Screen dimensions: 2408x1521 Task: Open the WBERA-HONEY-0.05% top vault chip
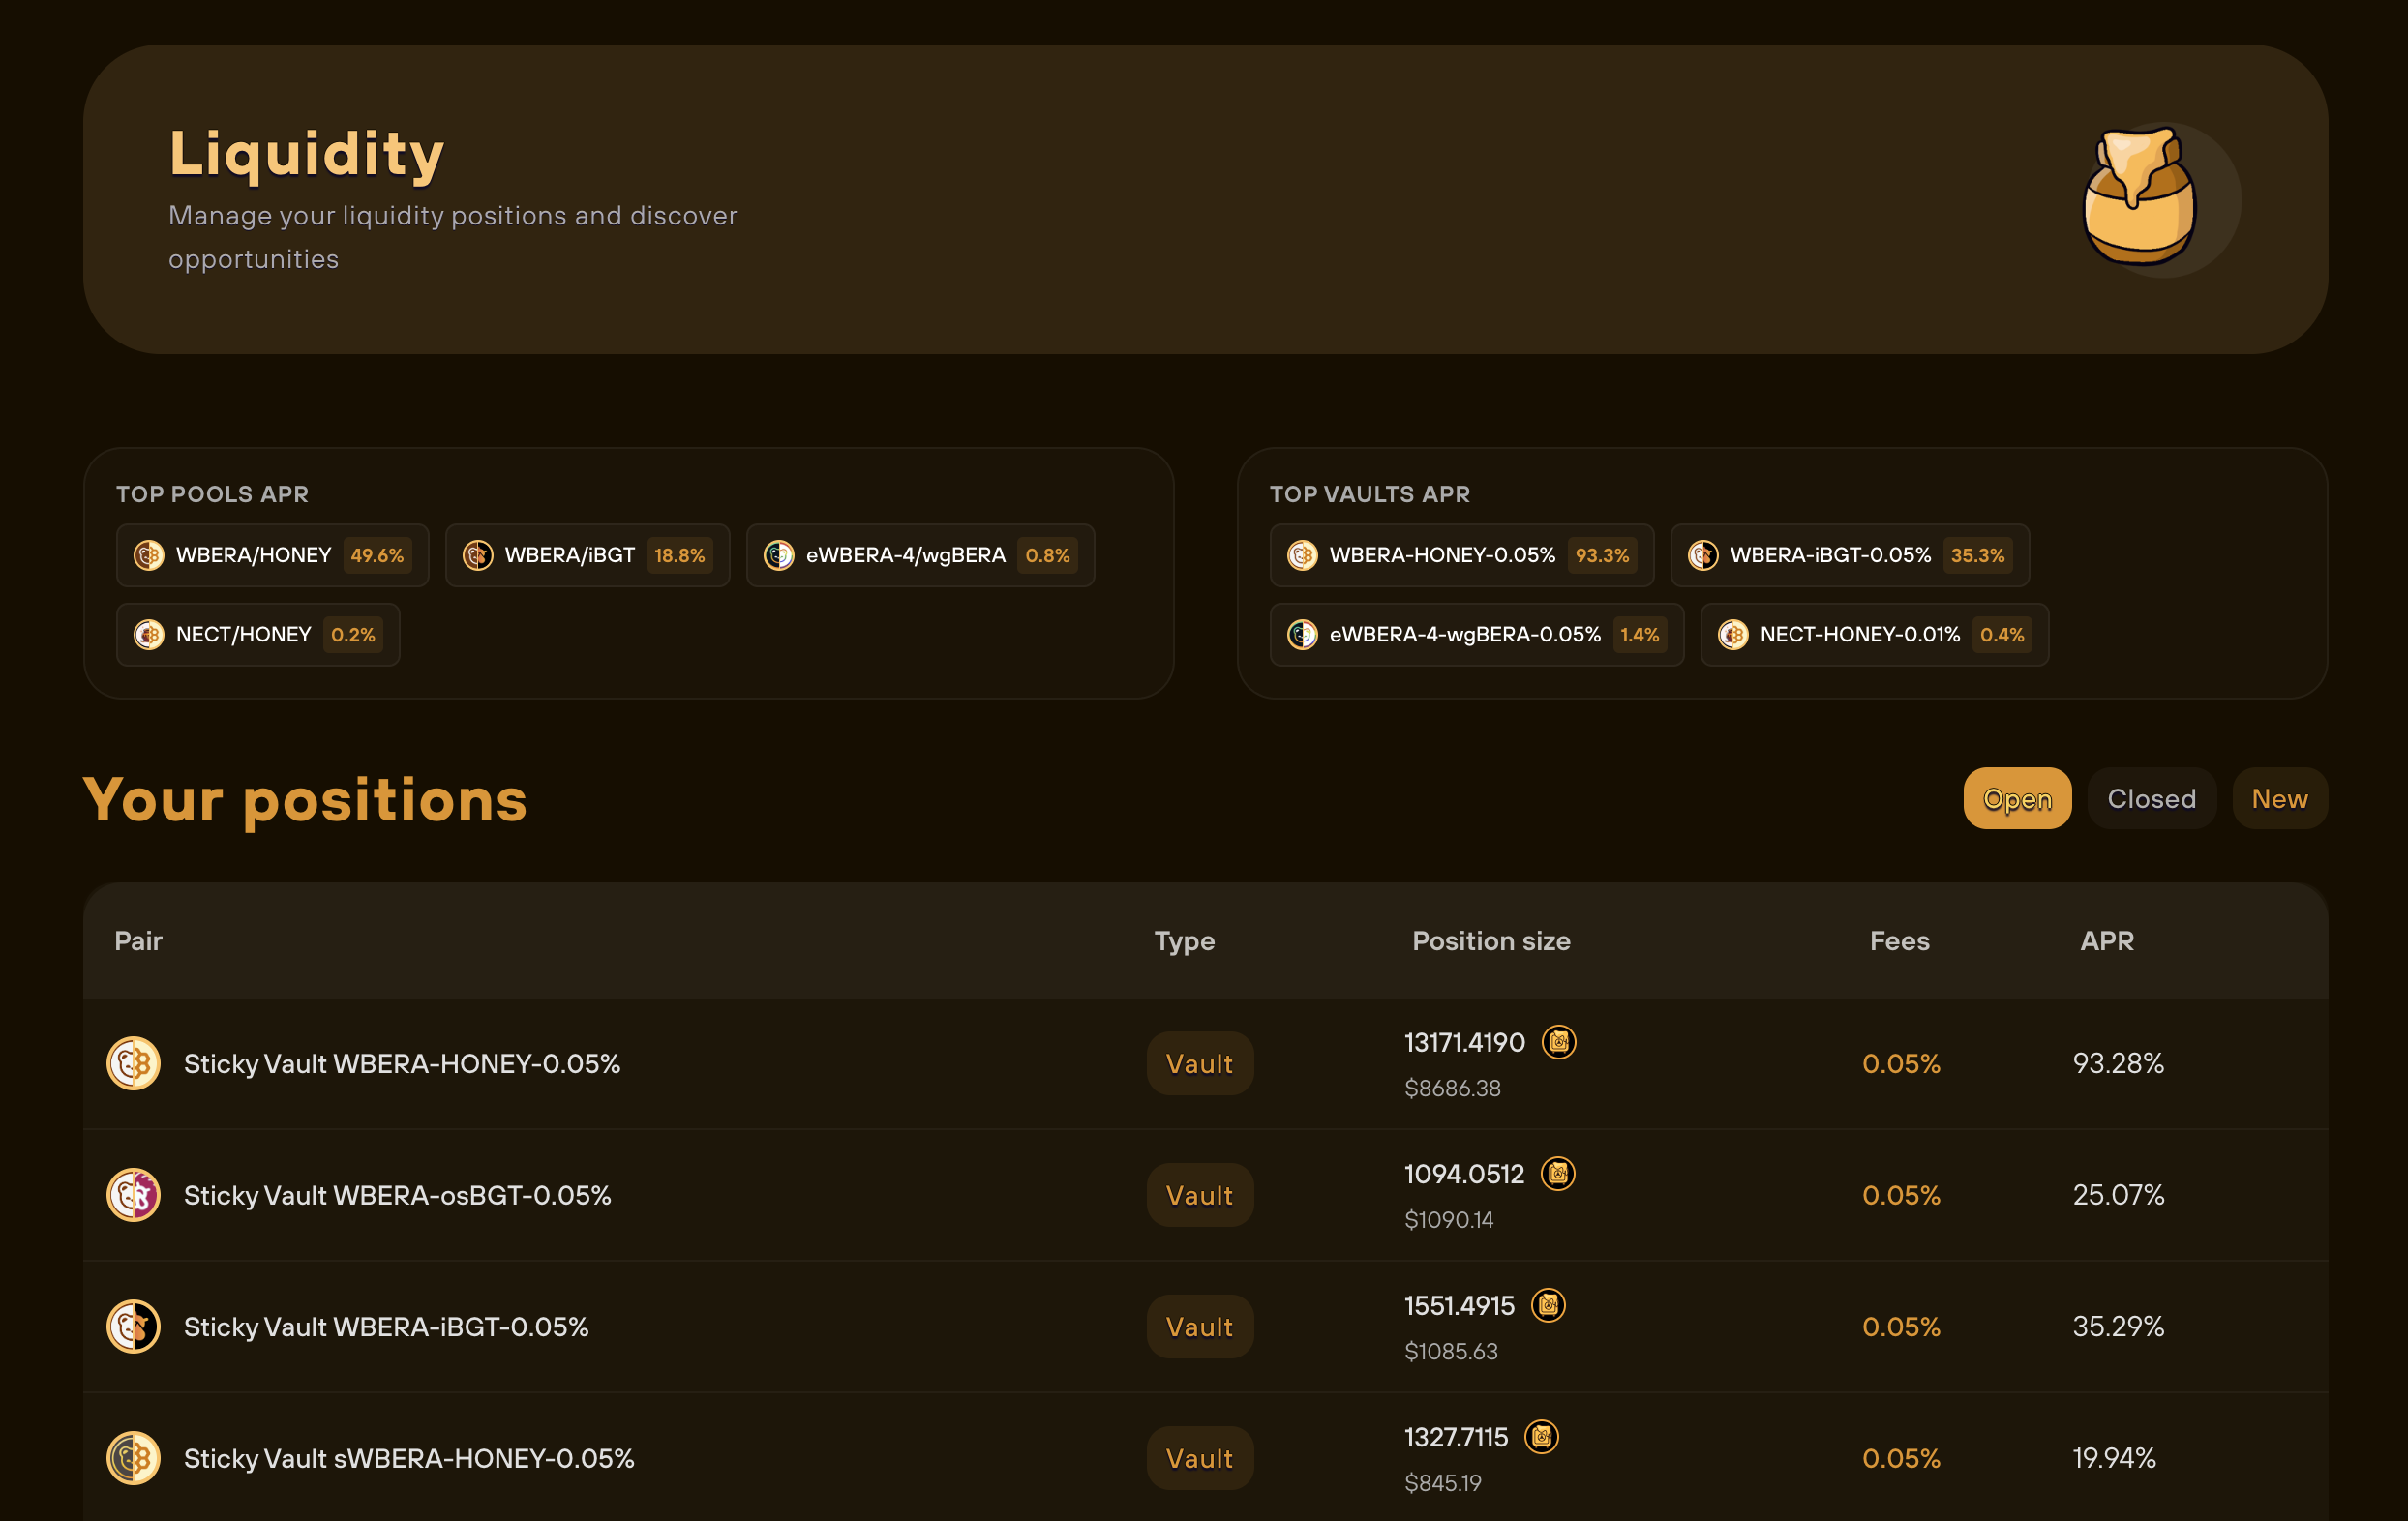pyautogui.click(x=1461, y=555)
